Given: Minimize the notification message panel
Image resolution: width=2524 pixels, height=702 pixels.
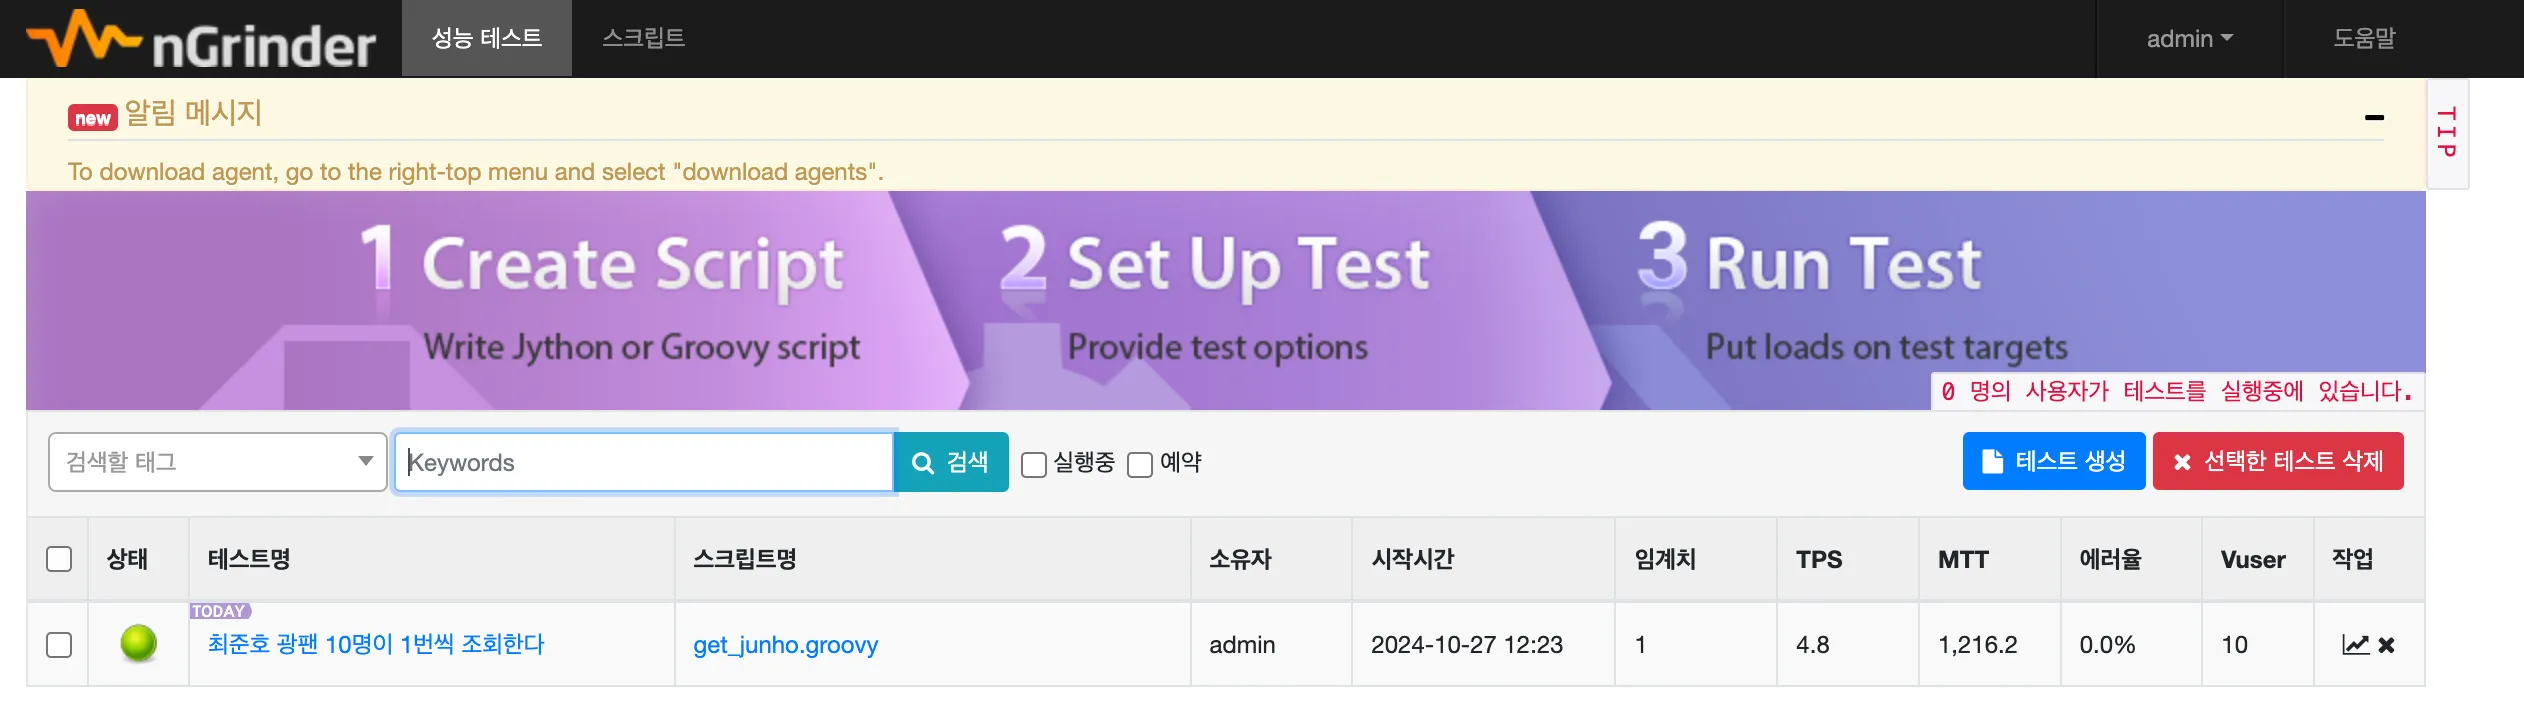Looking at the screenshot, I should tap(2374, 118).
